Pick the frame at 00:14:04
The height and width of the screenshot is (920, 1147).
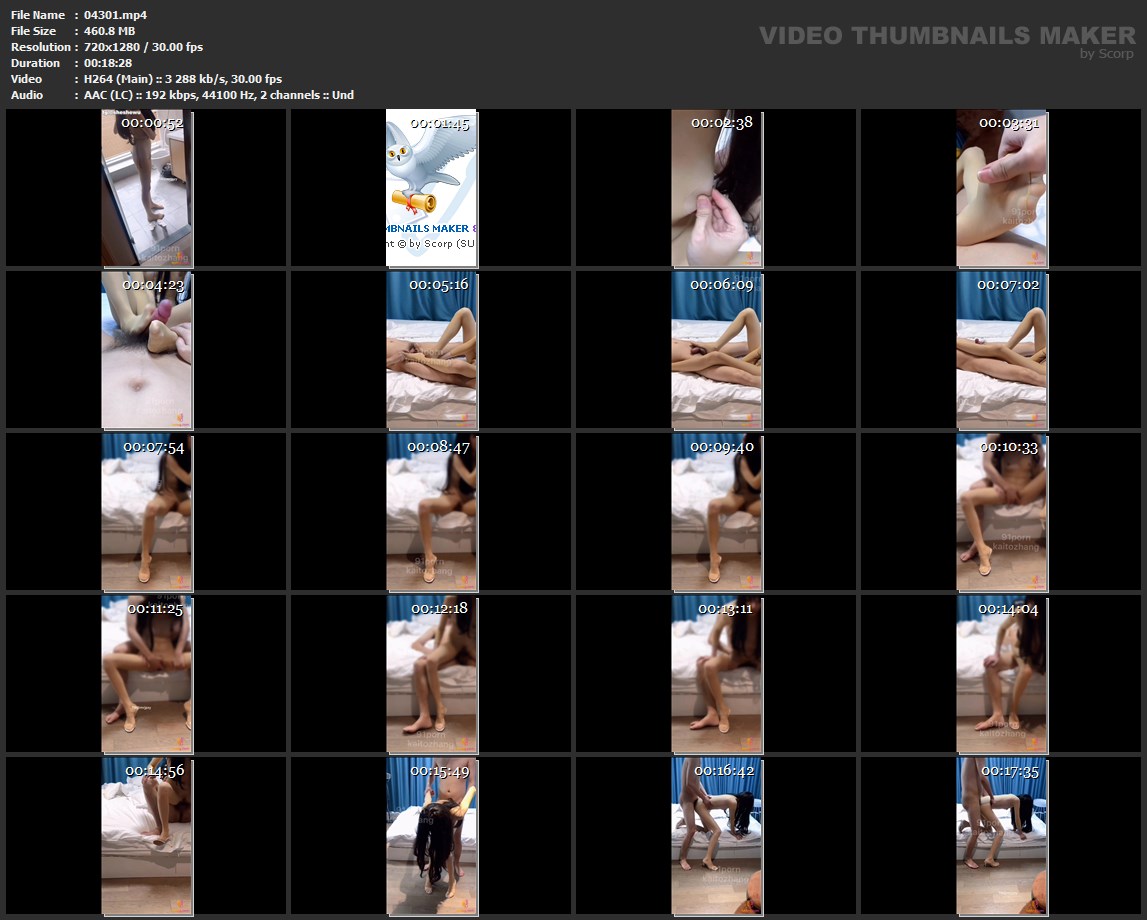[1001, 674]
